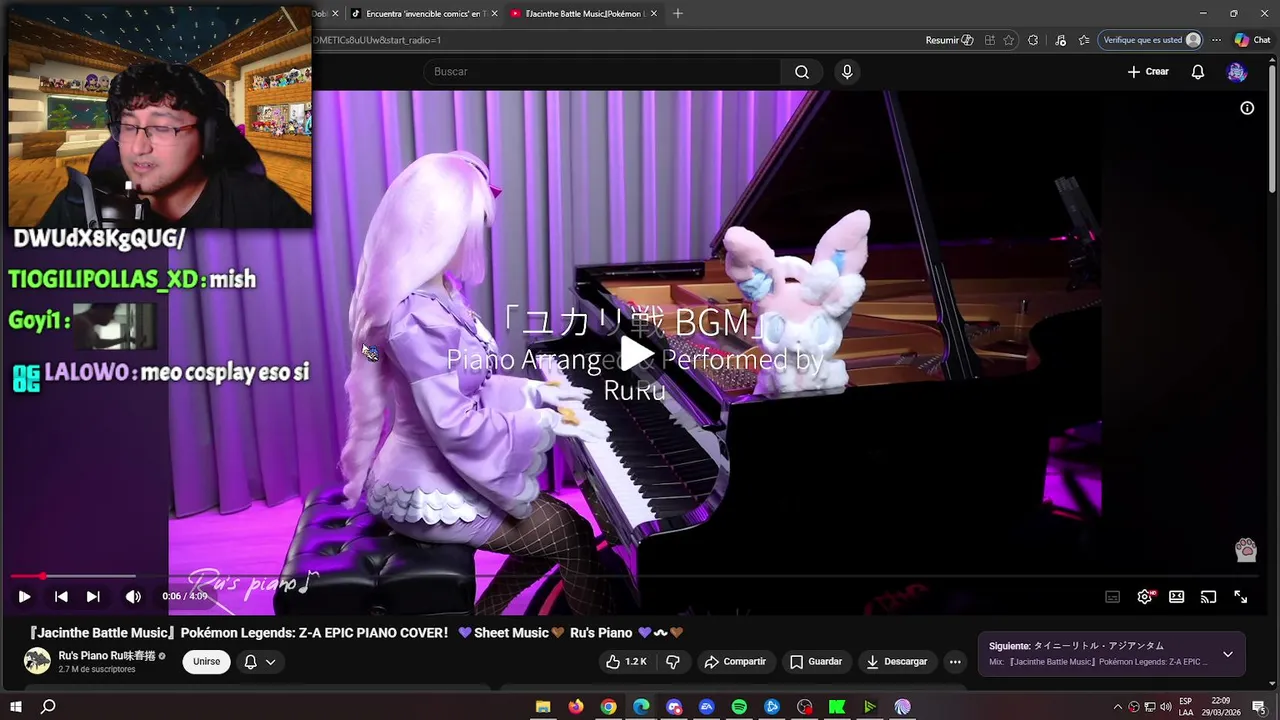The image size is (1280, 720).
Task: Switch to Microsoft Edge in the taskbar
Action: coord(641,707)
